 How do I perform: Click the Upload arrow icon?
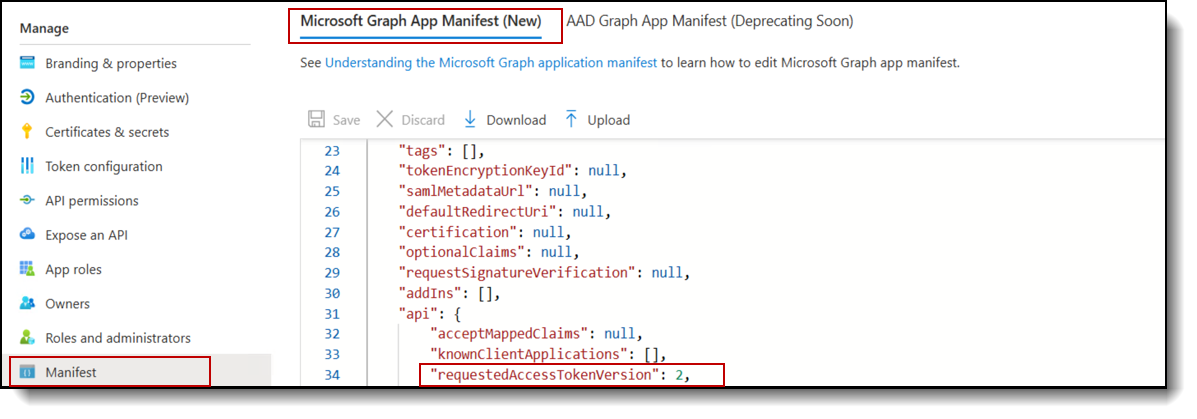click(571, 120)
